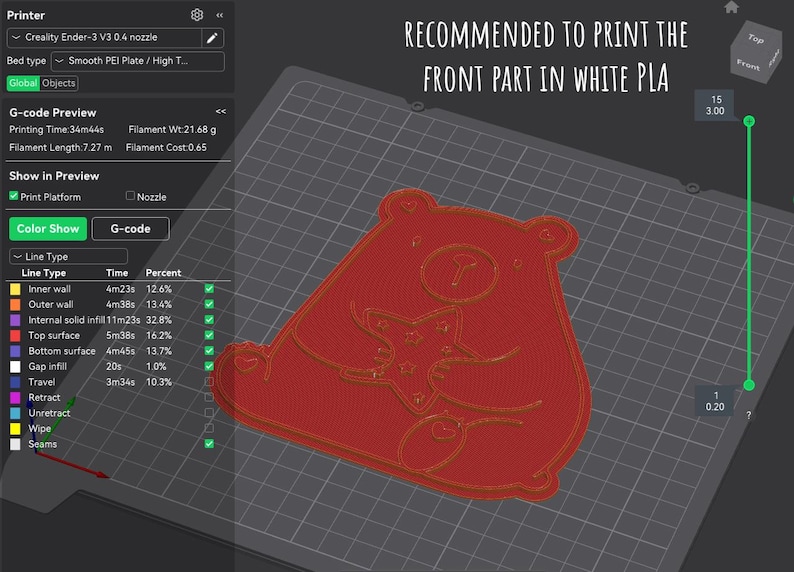Collapse the Printer panel with double arrows
Screen dimensions: 794x572
tap(220, 15)
